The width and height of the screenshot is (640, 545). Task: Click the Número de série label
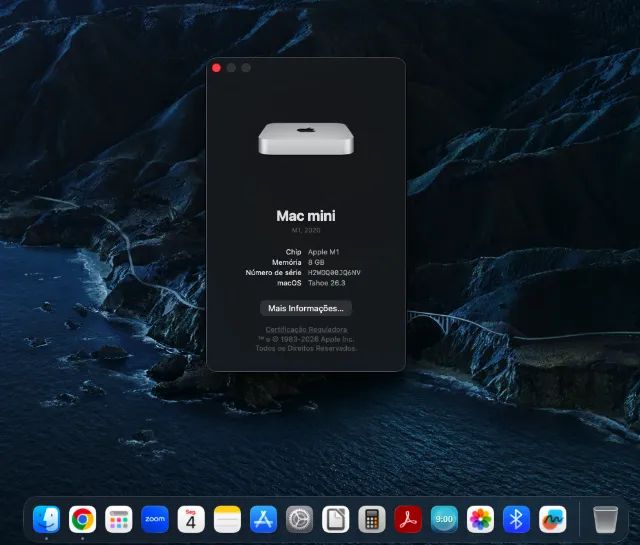(273, 272)
